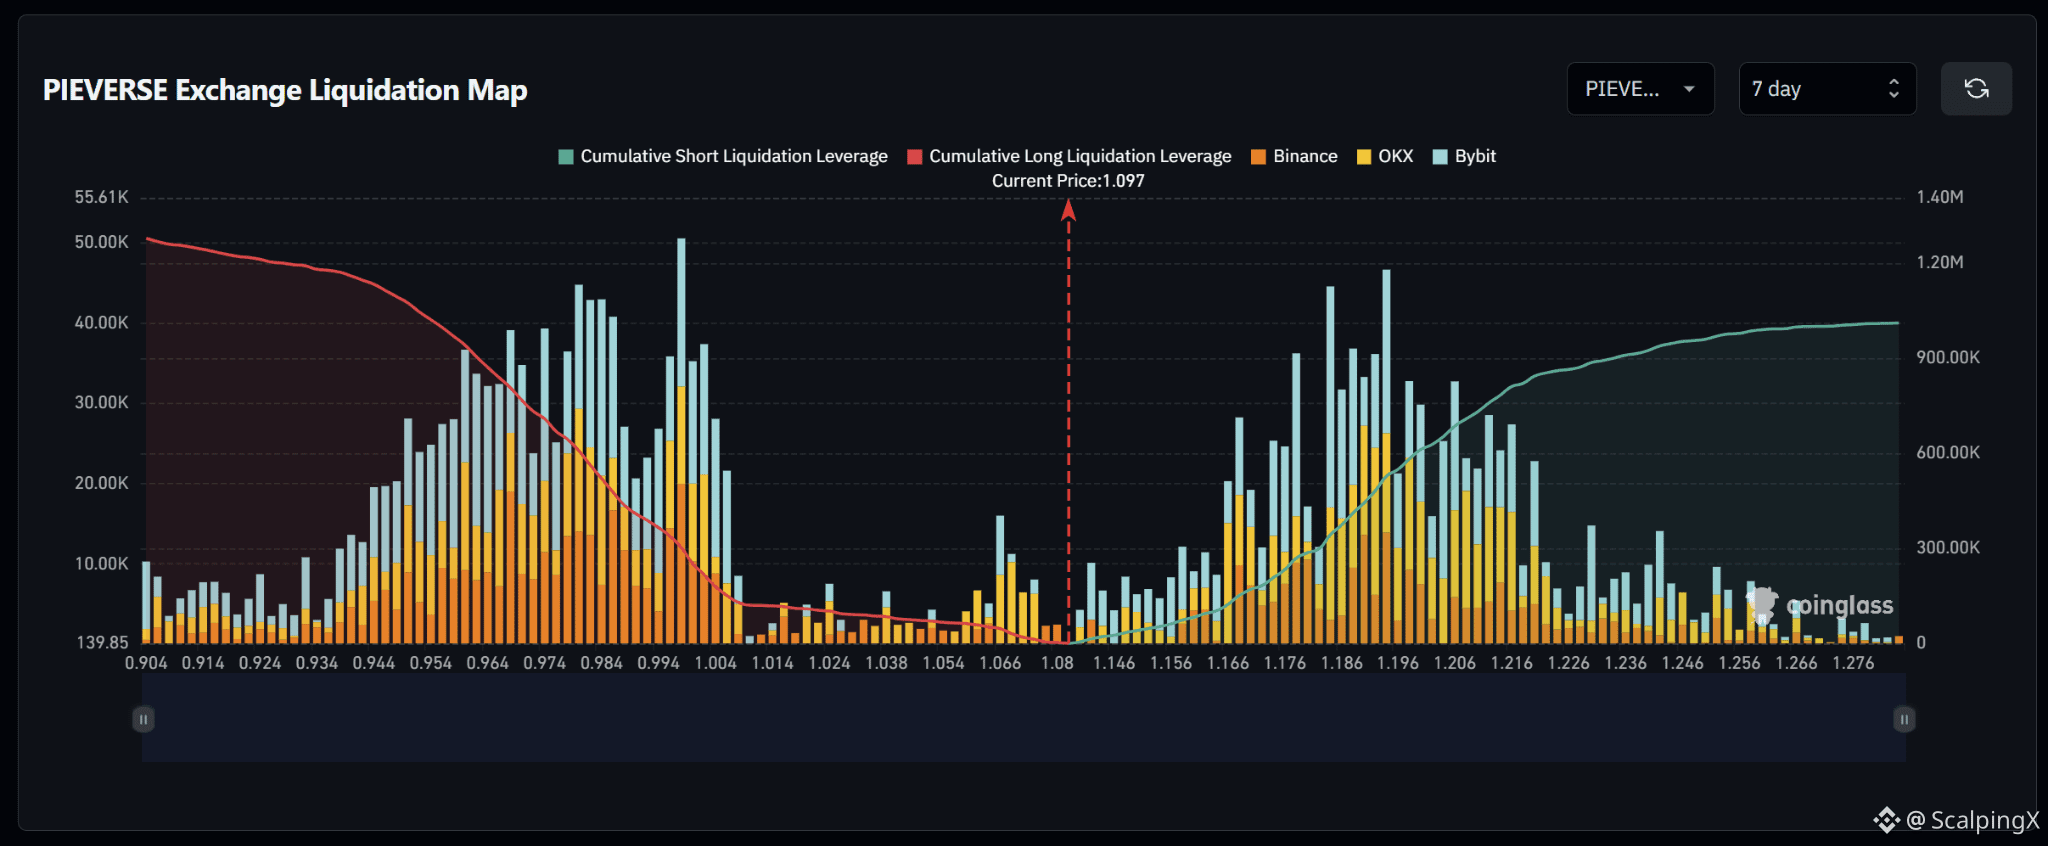Image resolution: width=2048 pixels, height=846 pixels.
Task: Hide the Bybit series legend
Action: pyautogui.click(x=1464, y=156)
